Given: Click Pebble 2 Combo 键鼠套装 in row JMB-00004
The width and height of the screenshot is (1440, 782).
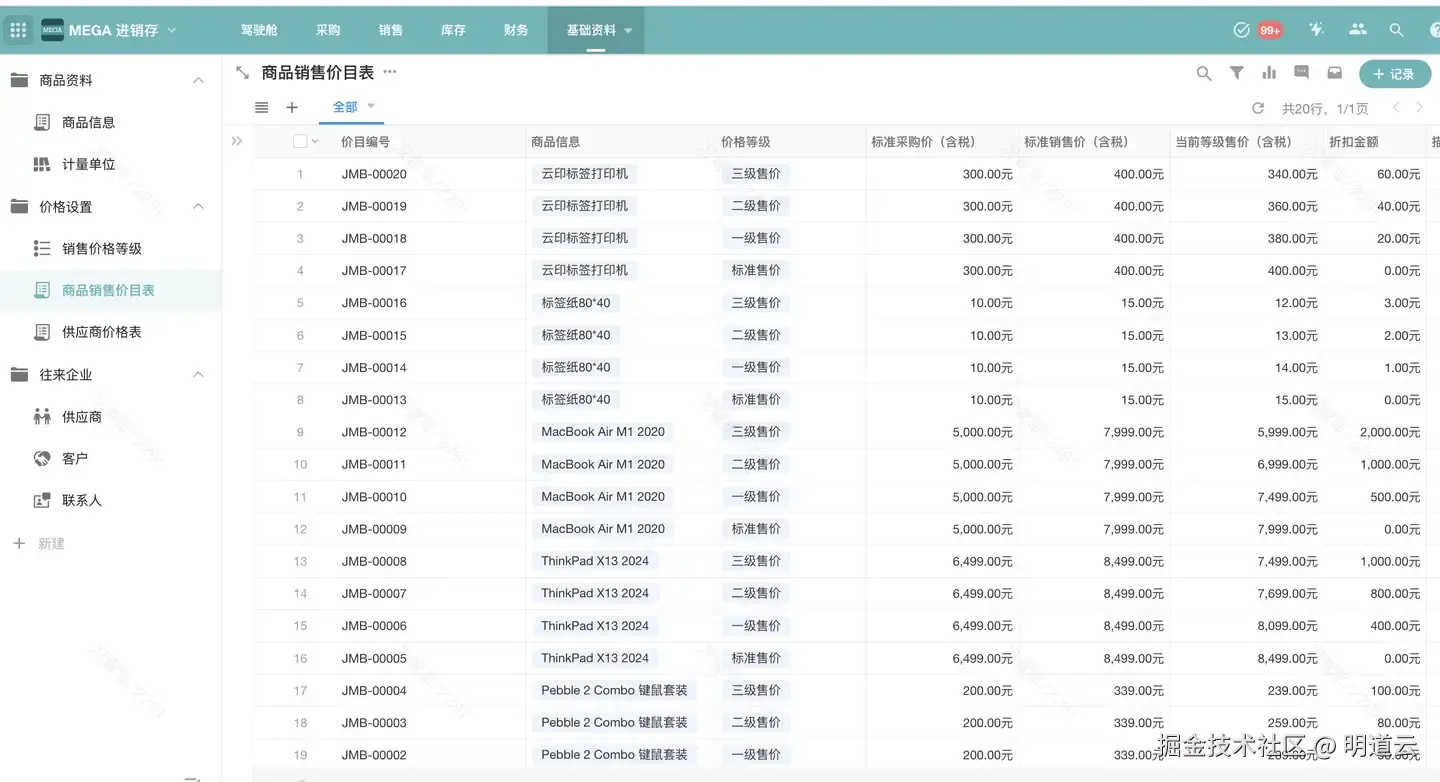Looking at the screenshot, I should coord(615,690).
